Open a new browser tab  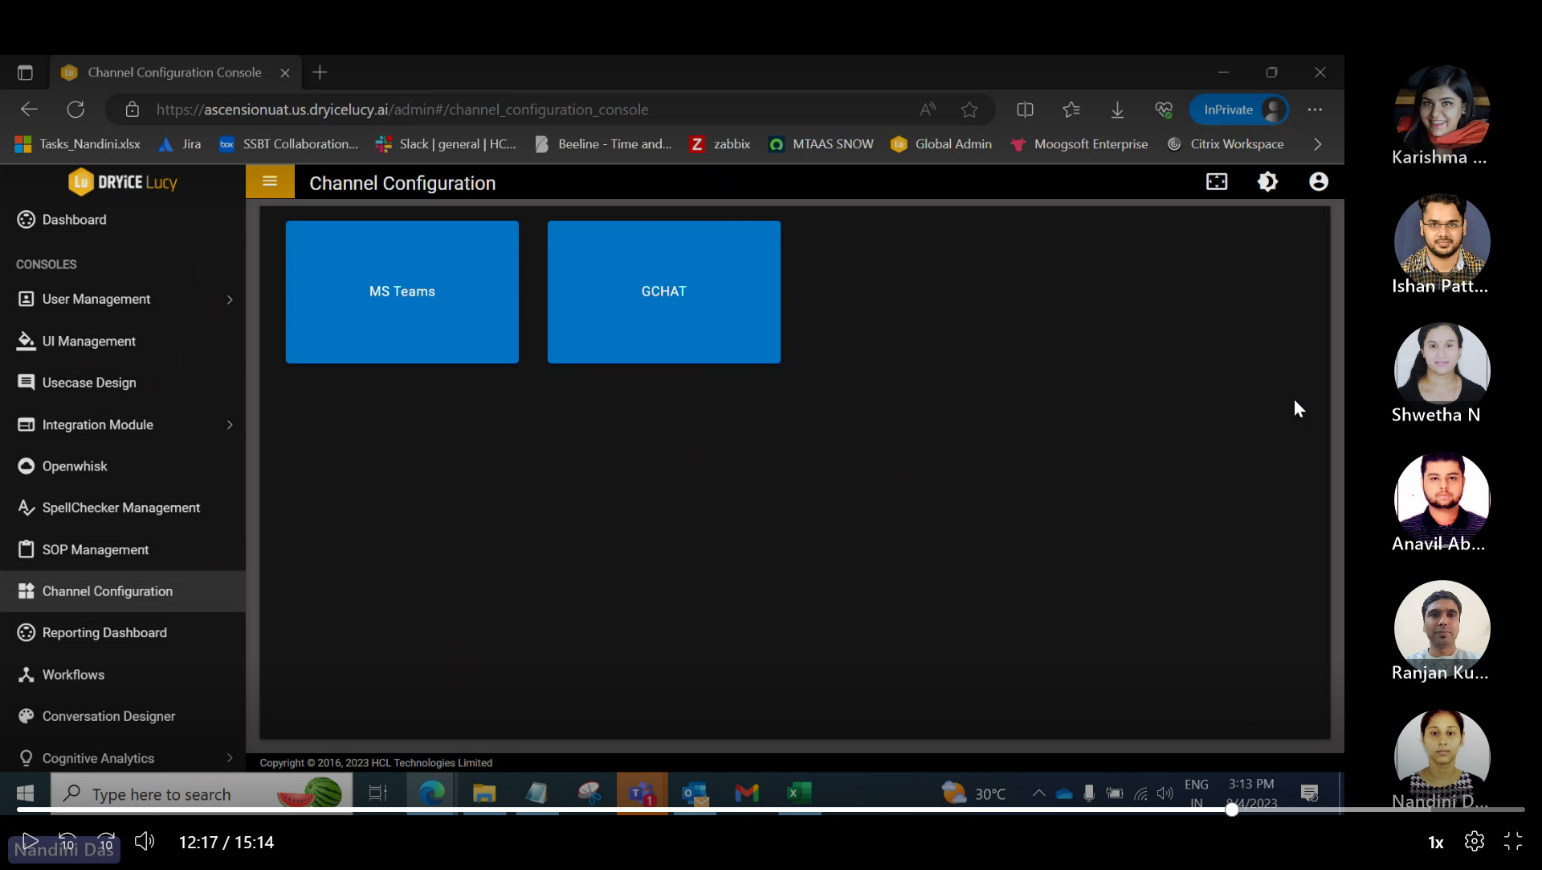coord(320,72)
